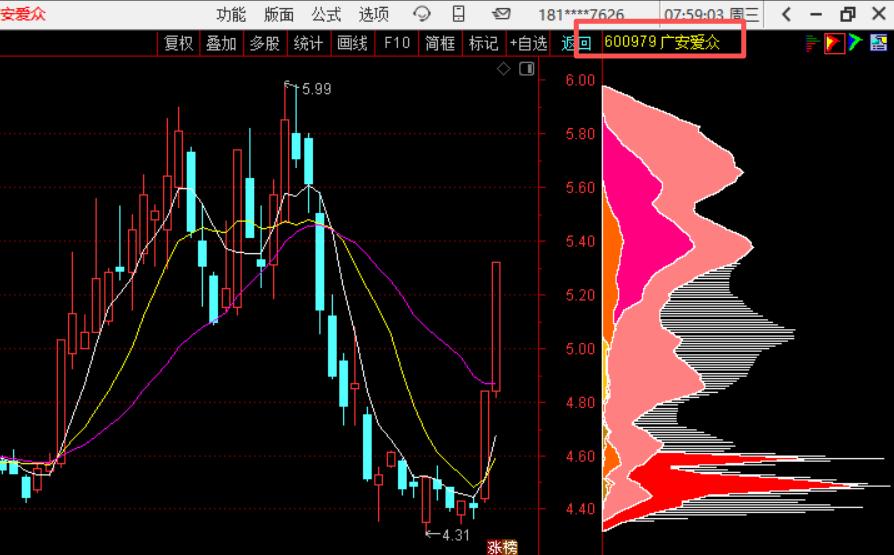Click the picture panel icon at far right
This screenshot has width=894, height=555.
(879, 43)
